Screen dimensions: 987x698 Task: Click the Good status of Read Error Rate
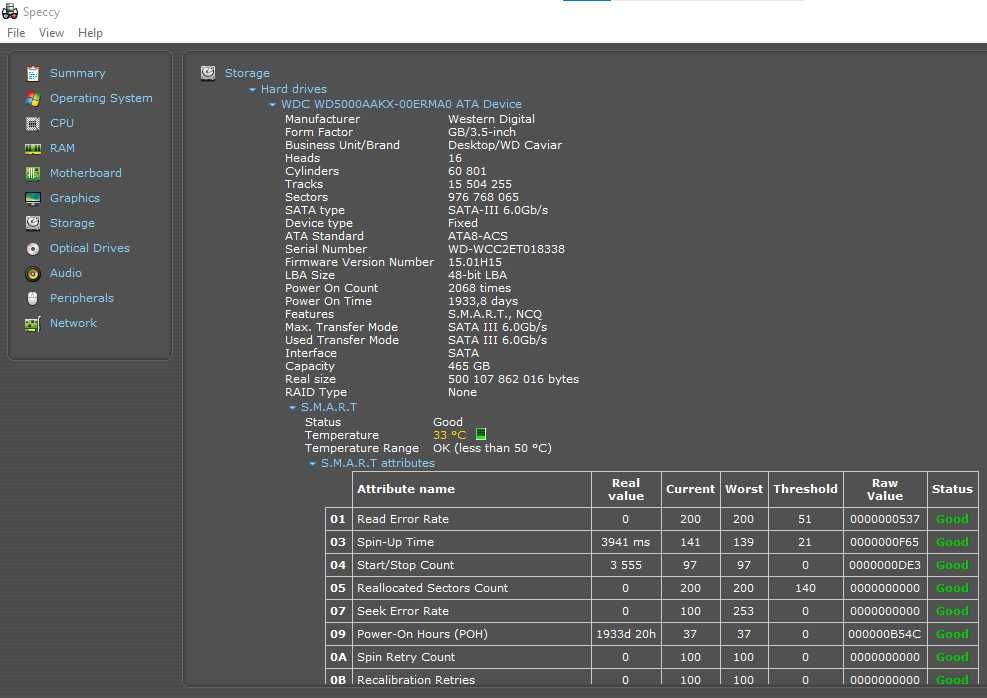[x=952, y=519]
